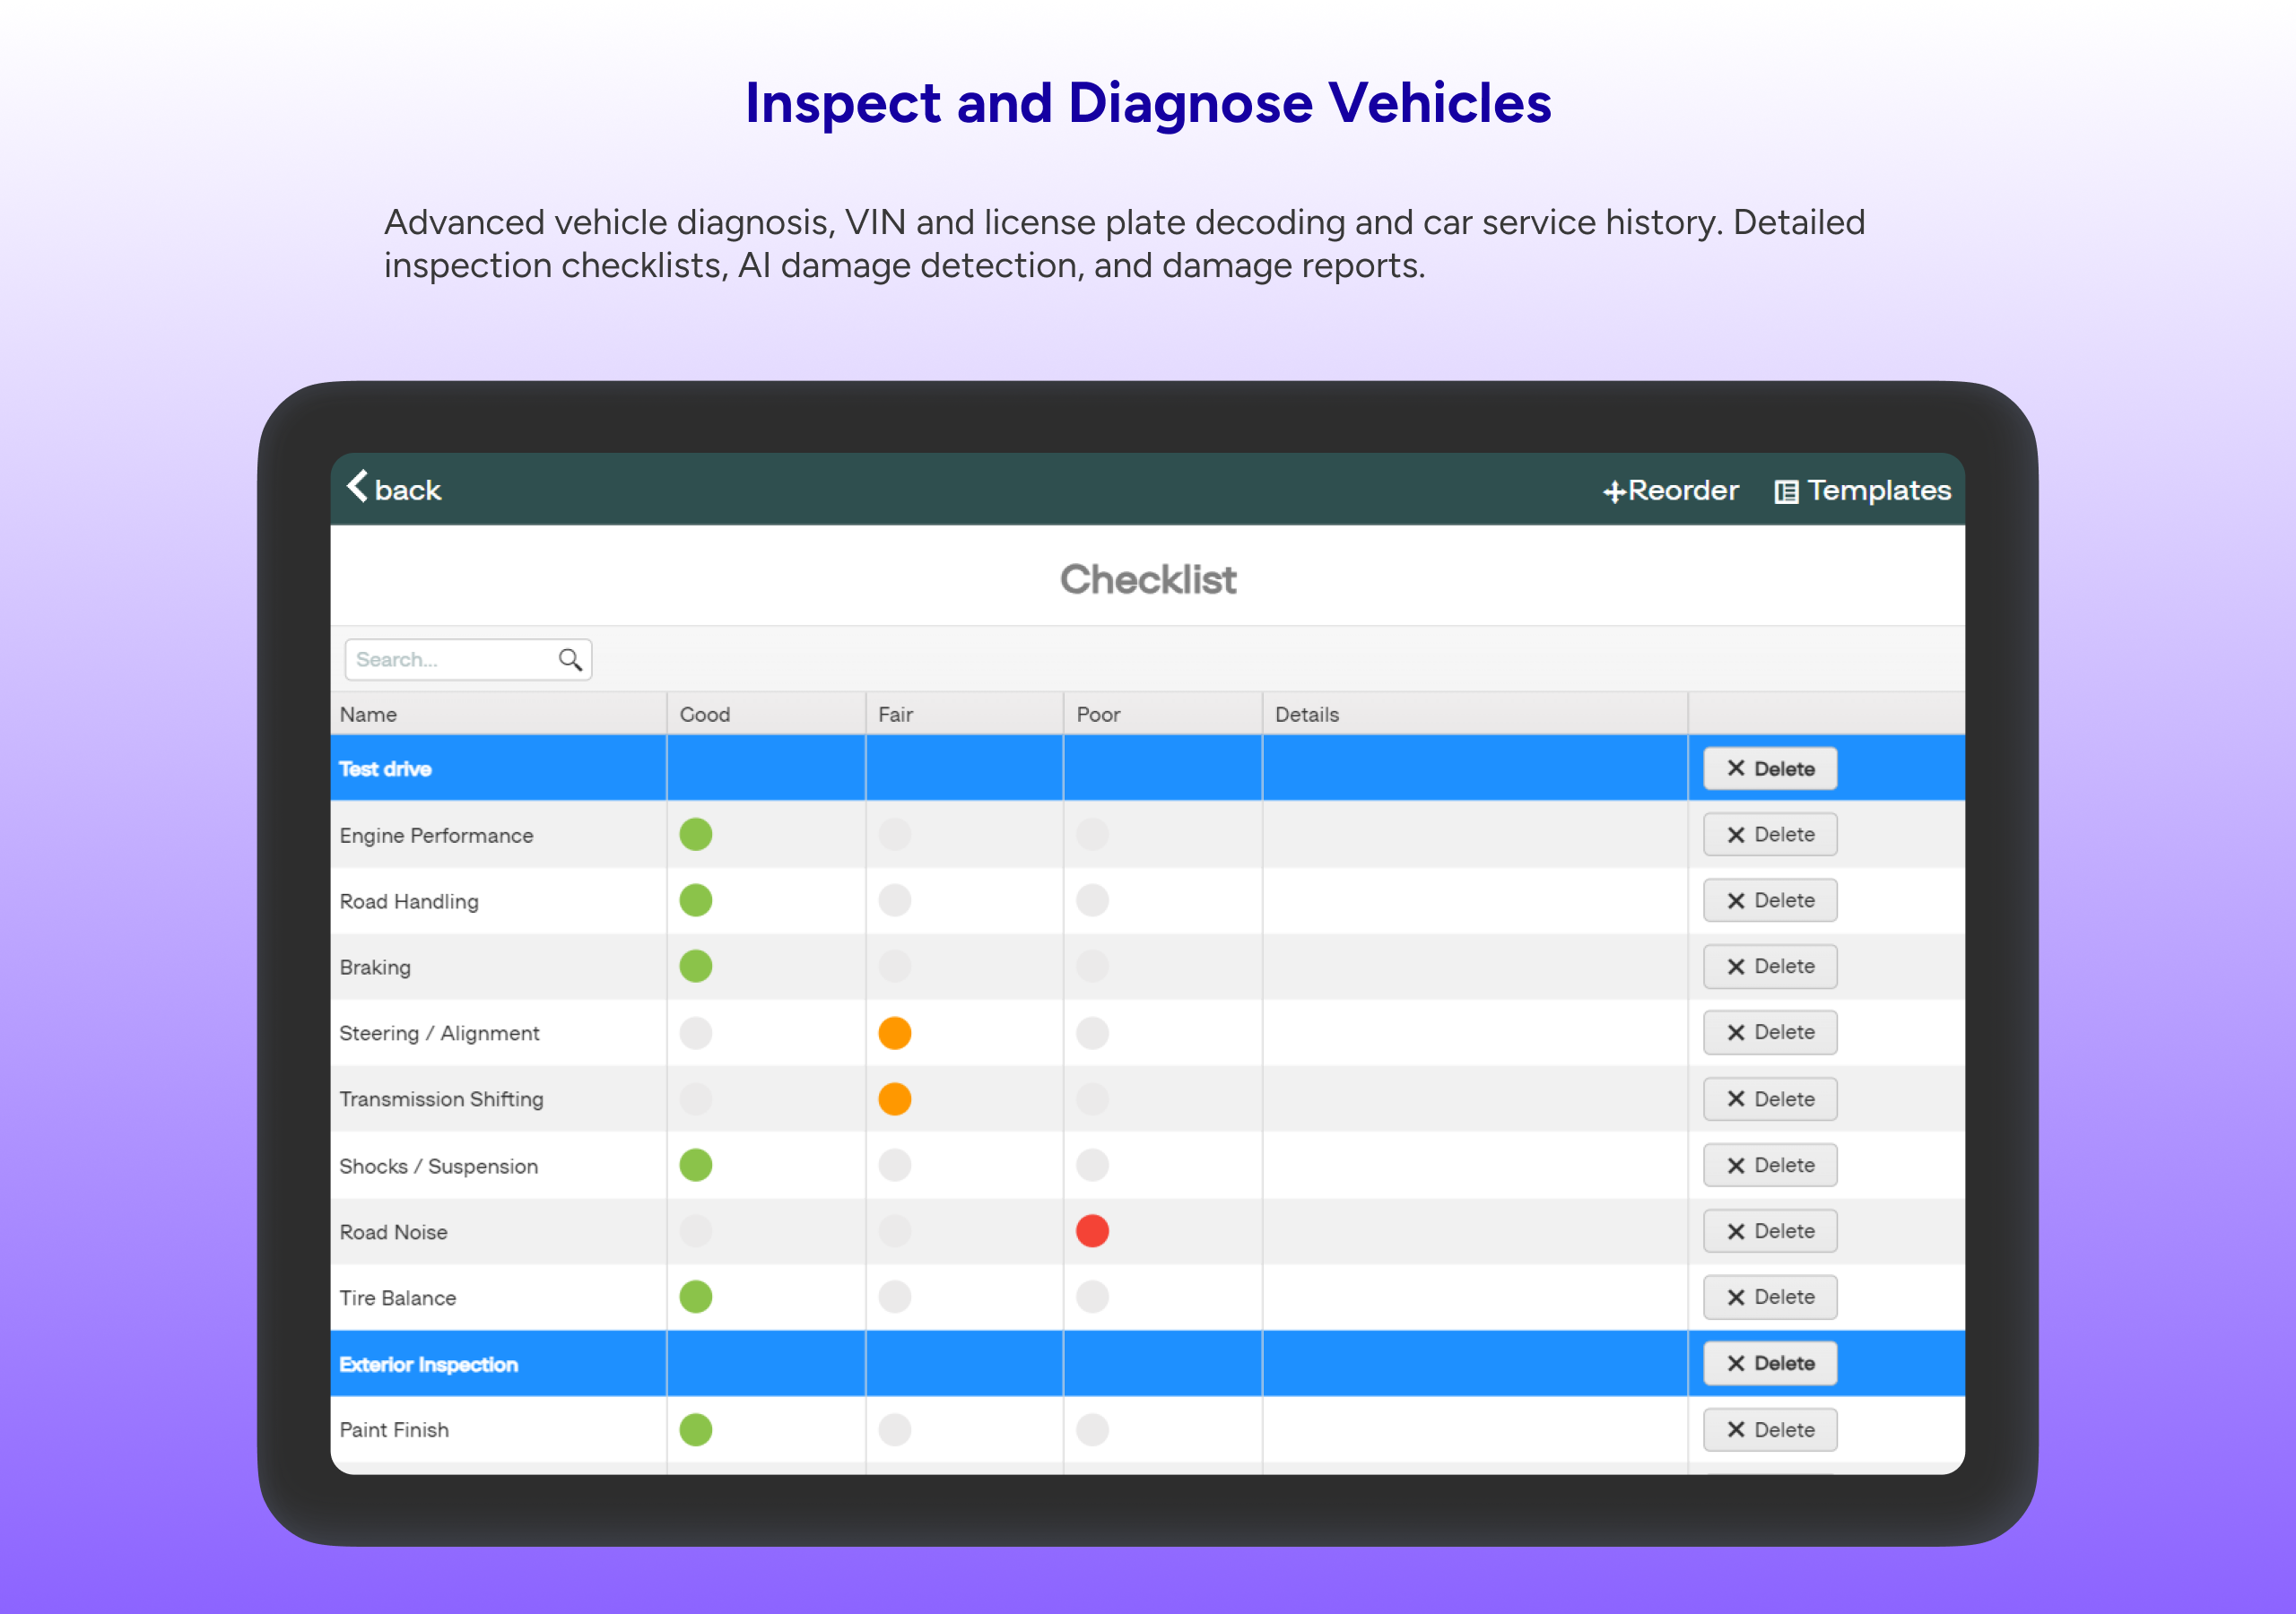
Task: Click the magnifier search icon
Action: tap(570, 660)
